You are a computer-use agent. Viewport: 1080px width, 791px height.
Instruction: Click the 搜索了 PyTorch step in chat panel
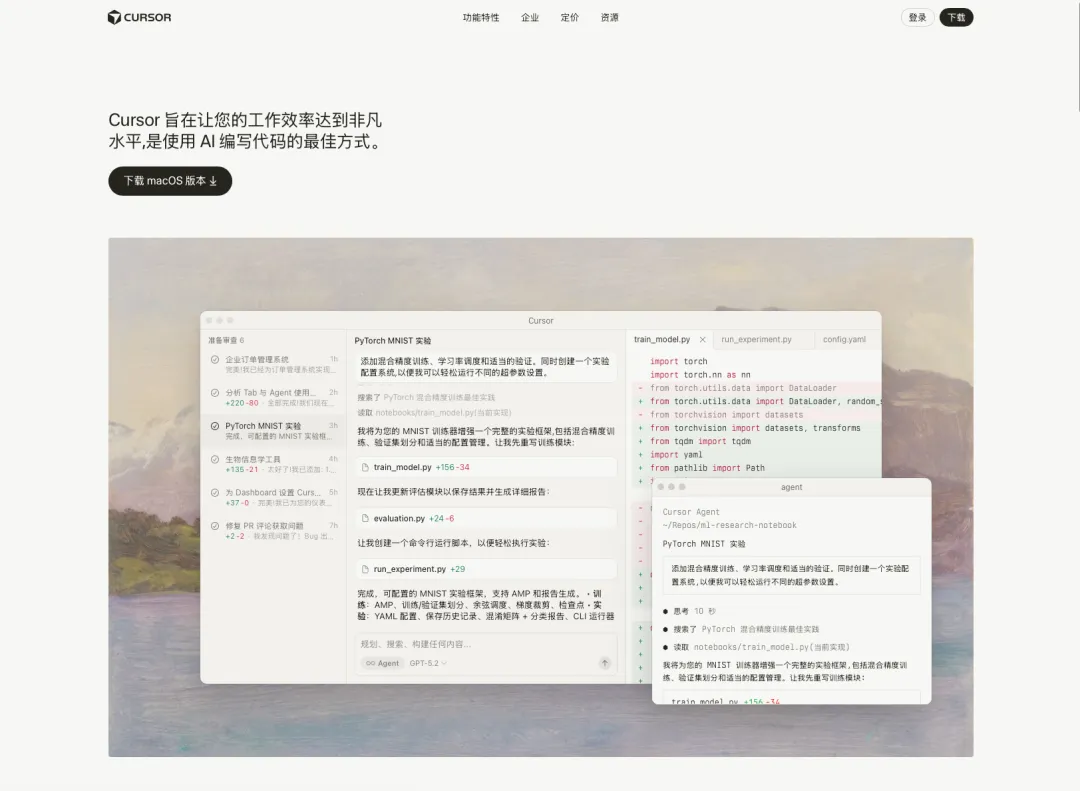click(x=426, y=398)
